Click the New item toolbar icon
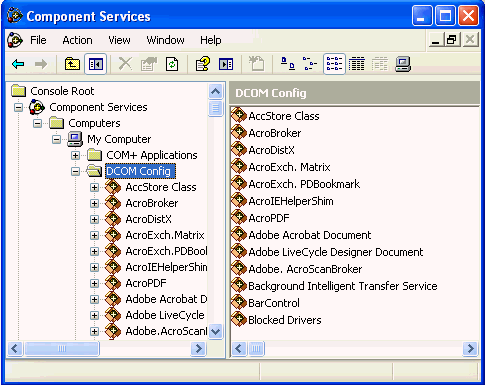The height and width of the screenshot is (385, 485). [256, 63]
